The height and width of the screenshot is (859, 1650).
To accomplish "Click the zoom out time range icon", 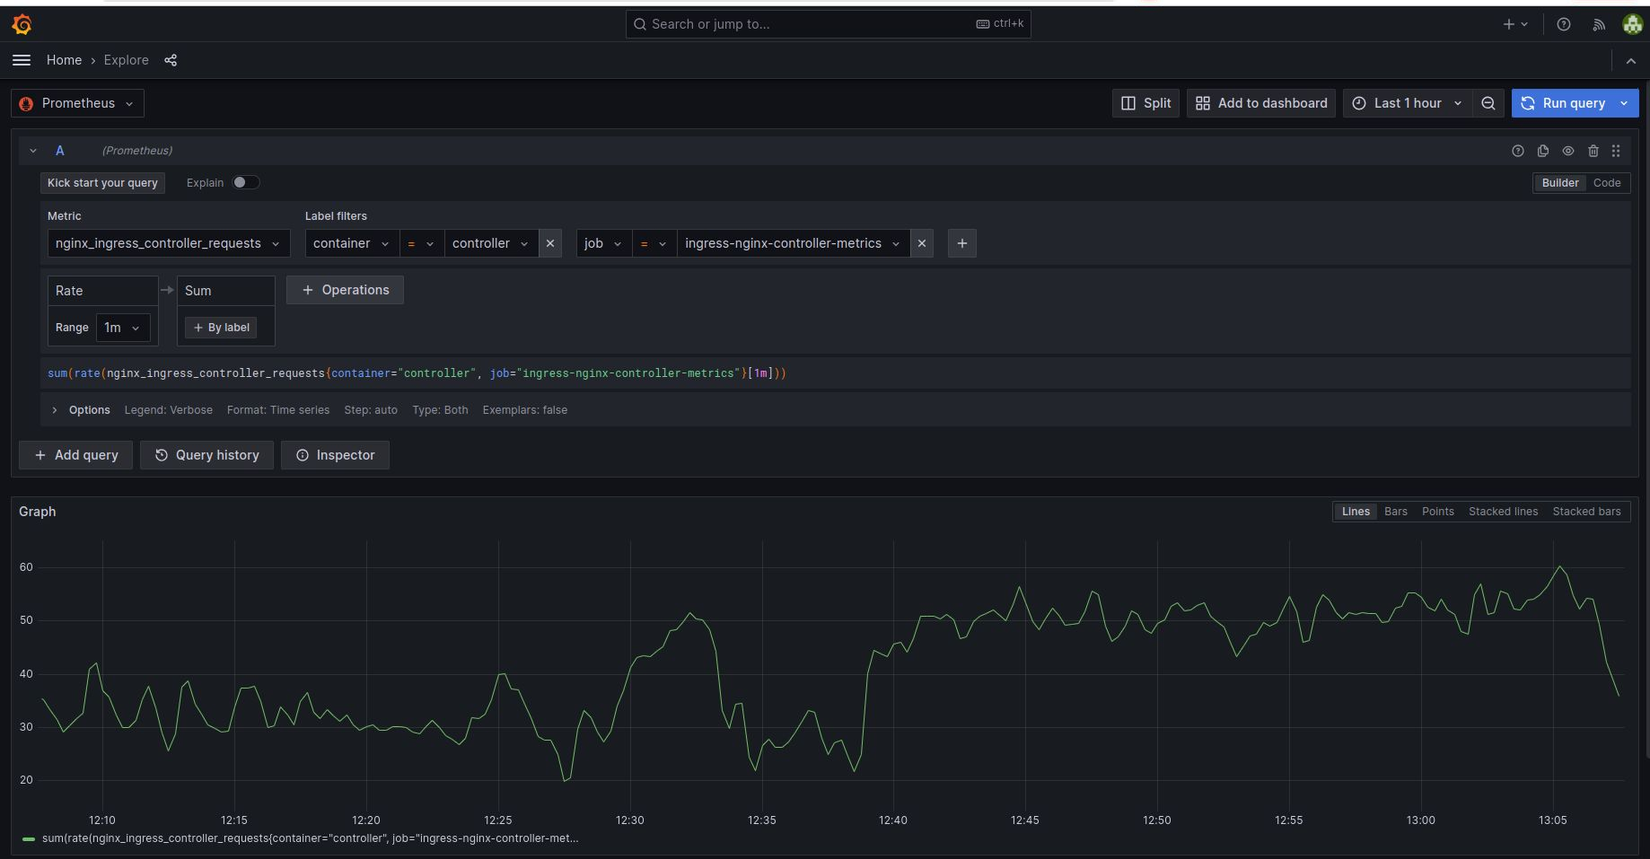I will (x=1488, y=103).
